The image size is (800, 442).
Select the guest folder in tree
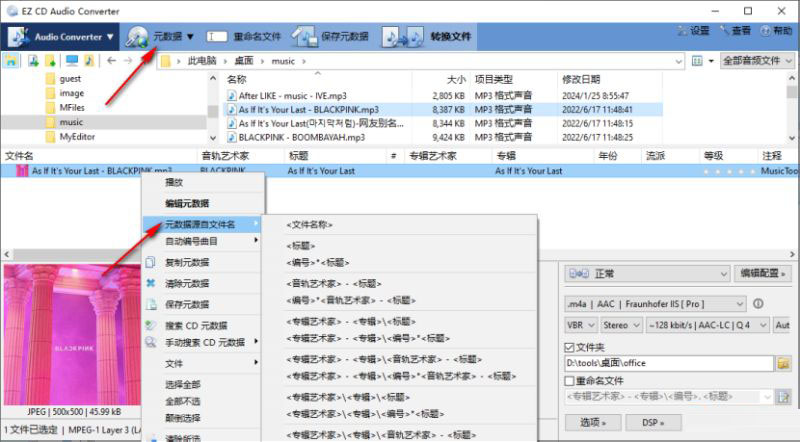(x=70, y=79)
